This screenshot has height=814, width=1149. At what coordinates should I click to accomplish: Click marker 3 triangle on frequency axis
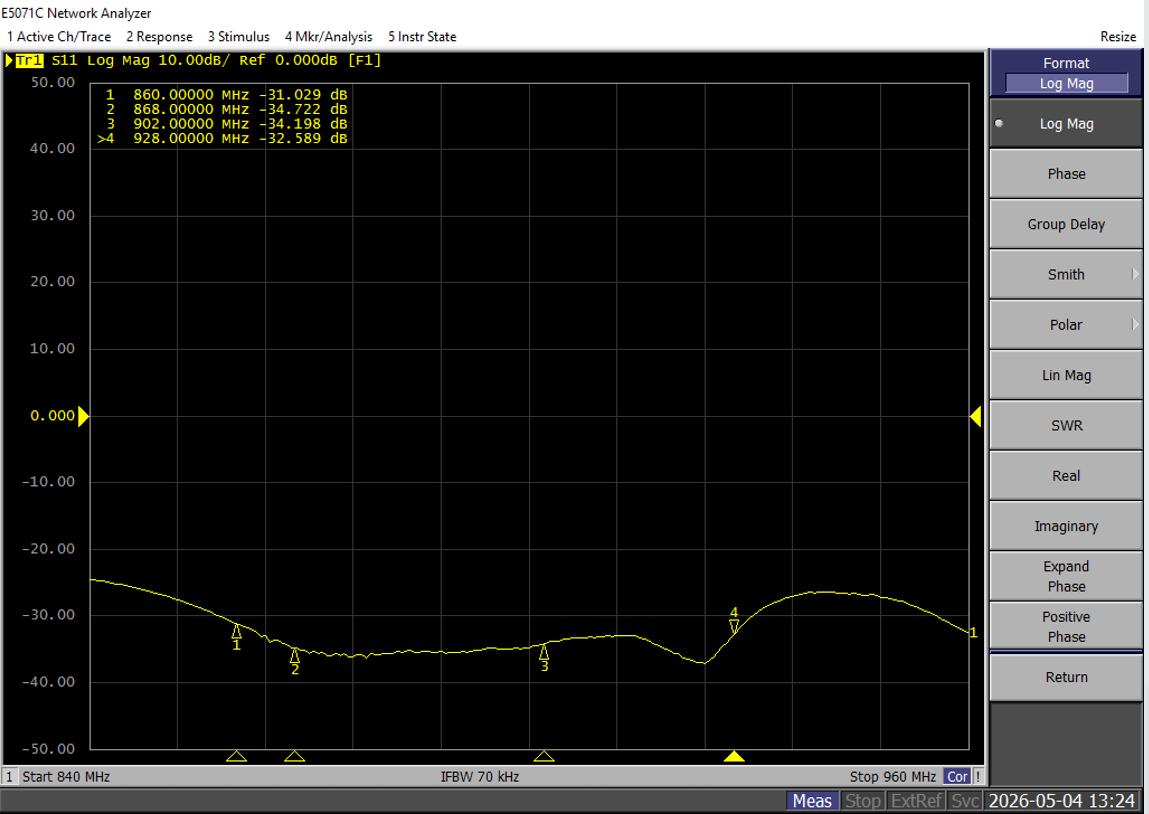tap(544, 756)
